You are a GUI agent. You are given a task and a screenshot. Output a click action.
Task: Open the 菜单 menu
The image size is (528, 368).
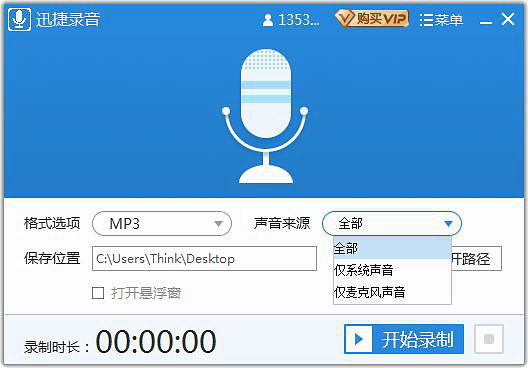[441, 20]
